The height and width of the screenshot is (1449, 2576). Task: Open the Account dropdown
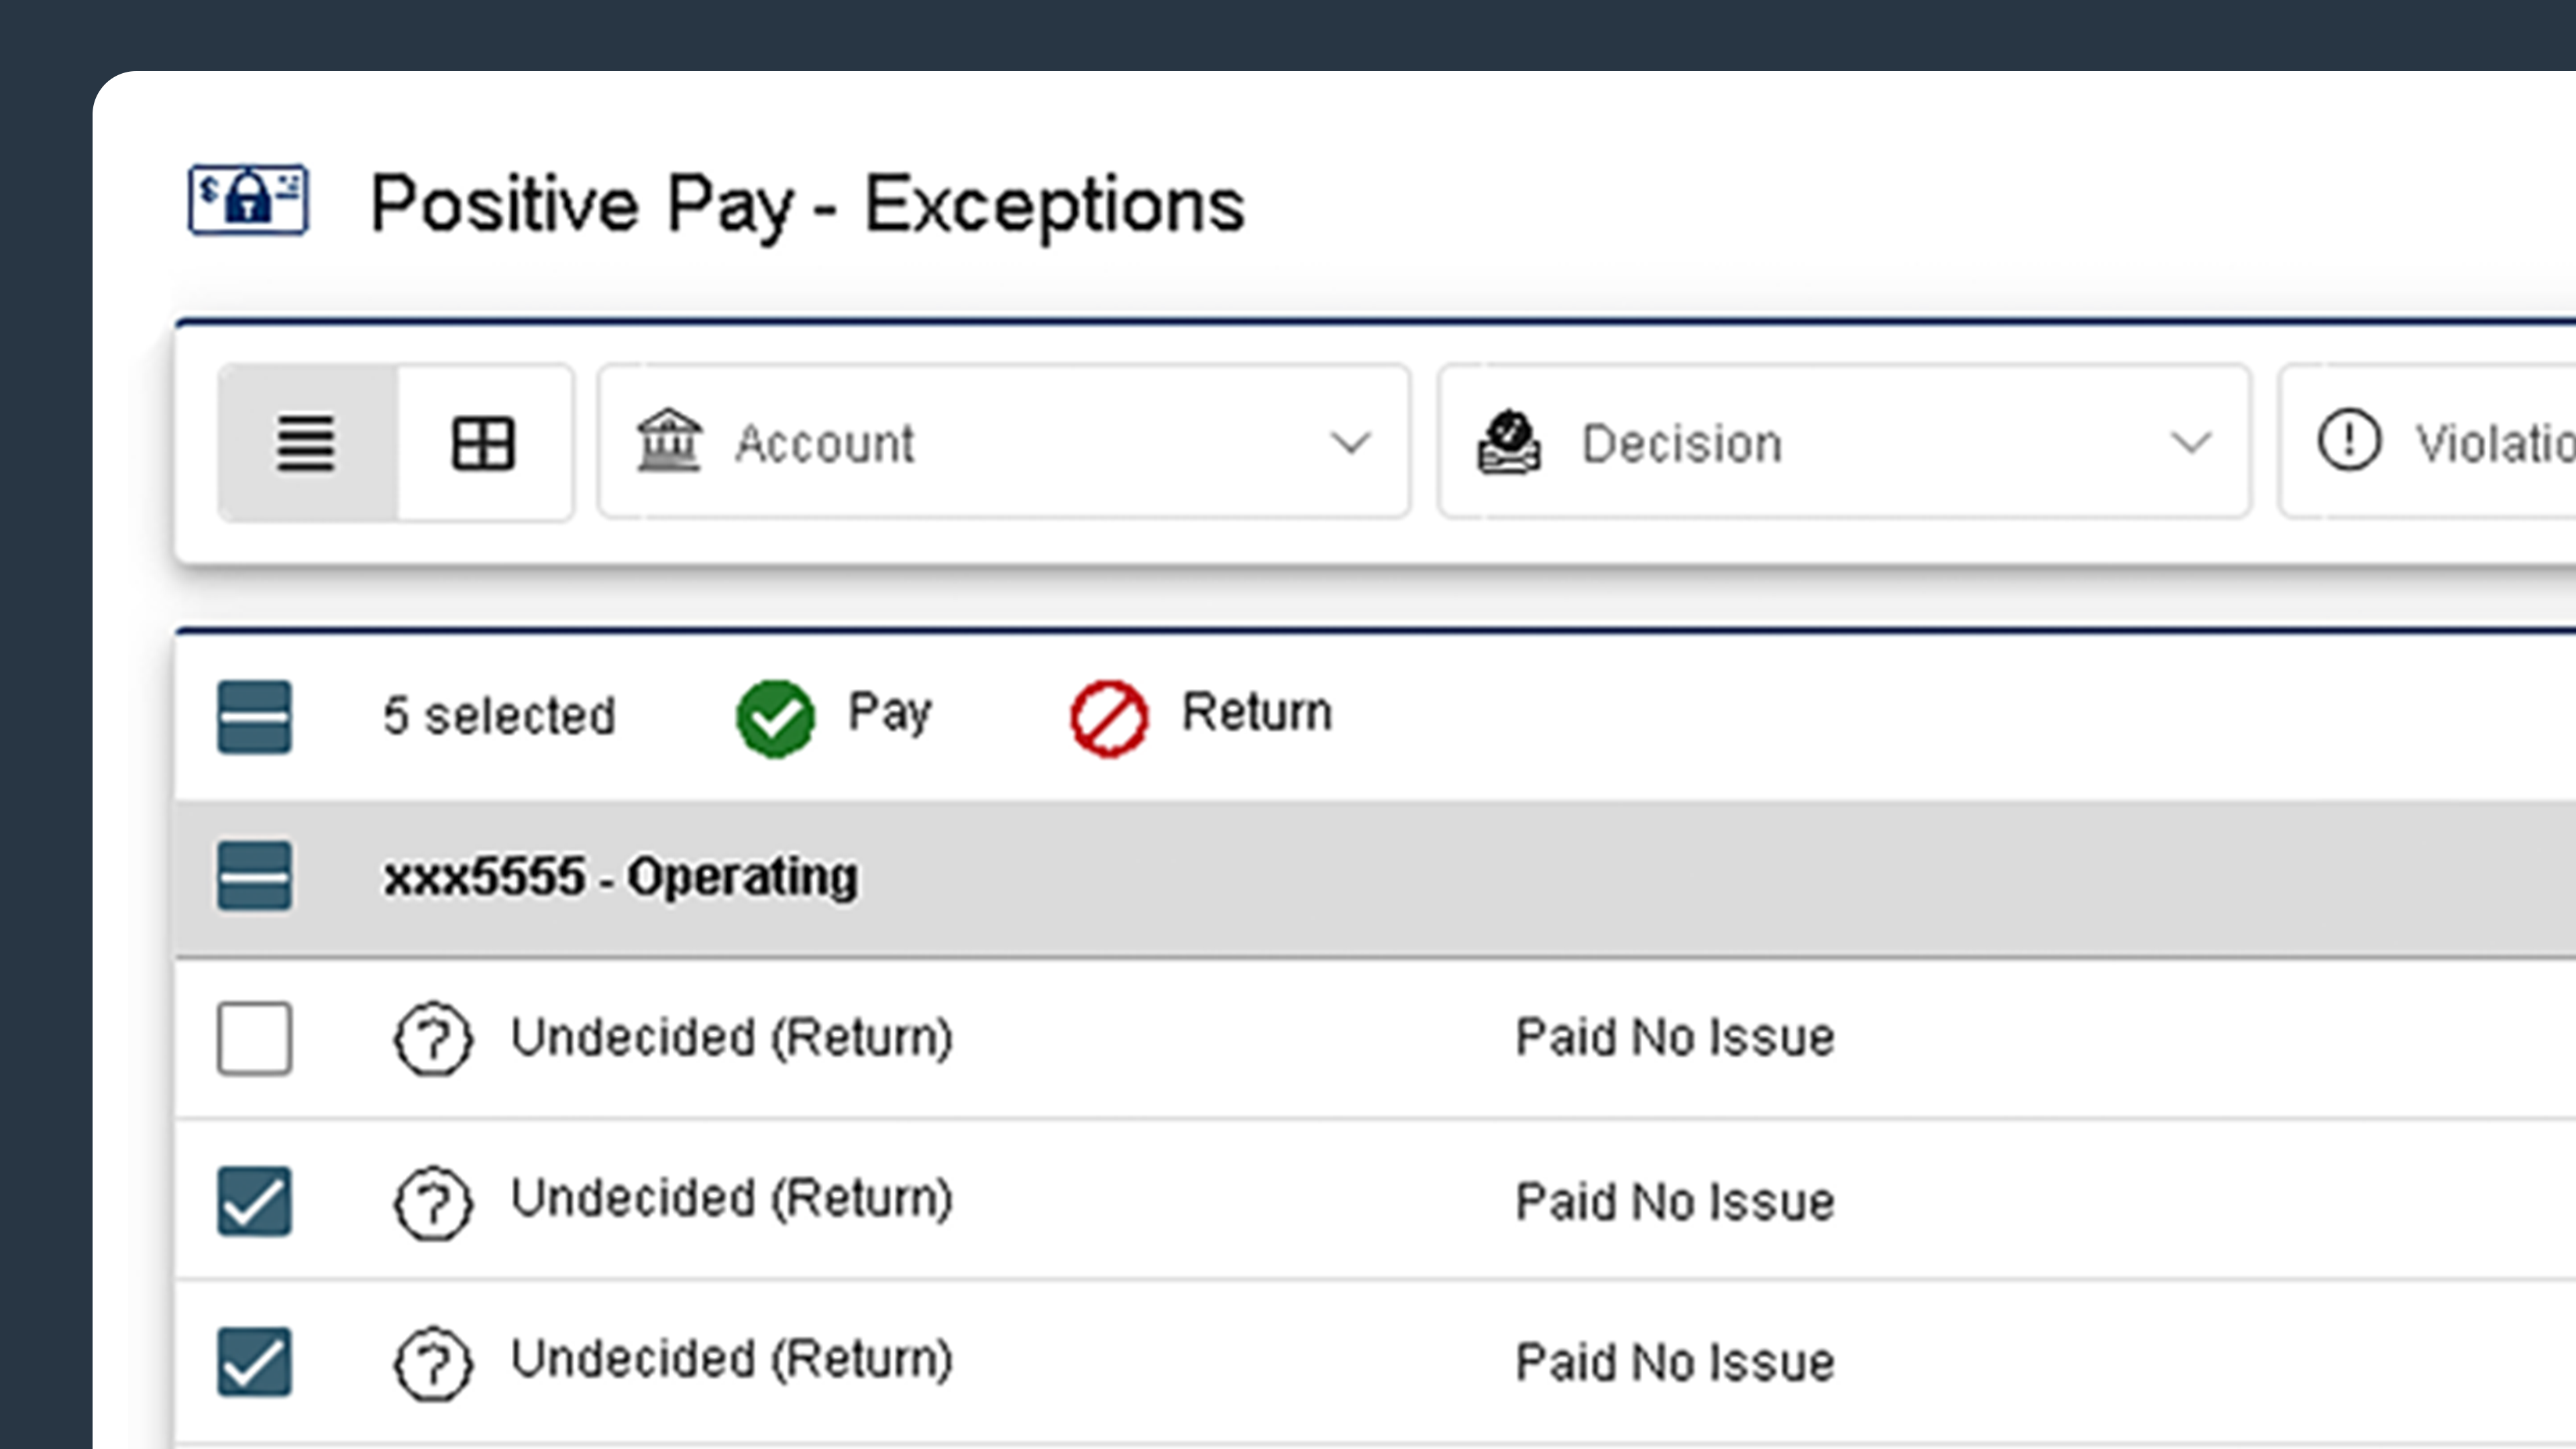click(1004, 442)
